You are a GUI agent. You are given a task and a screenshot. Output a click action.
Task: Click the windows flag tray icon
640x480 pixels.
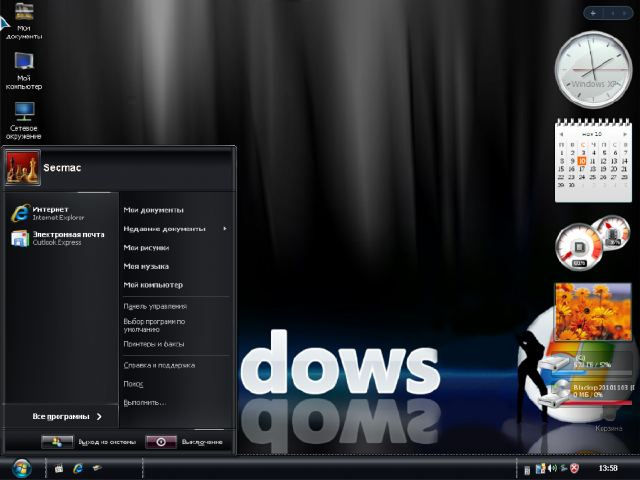pos(540,468)
